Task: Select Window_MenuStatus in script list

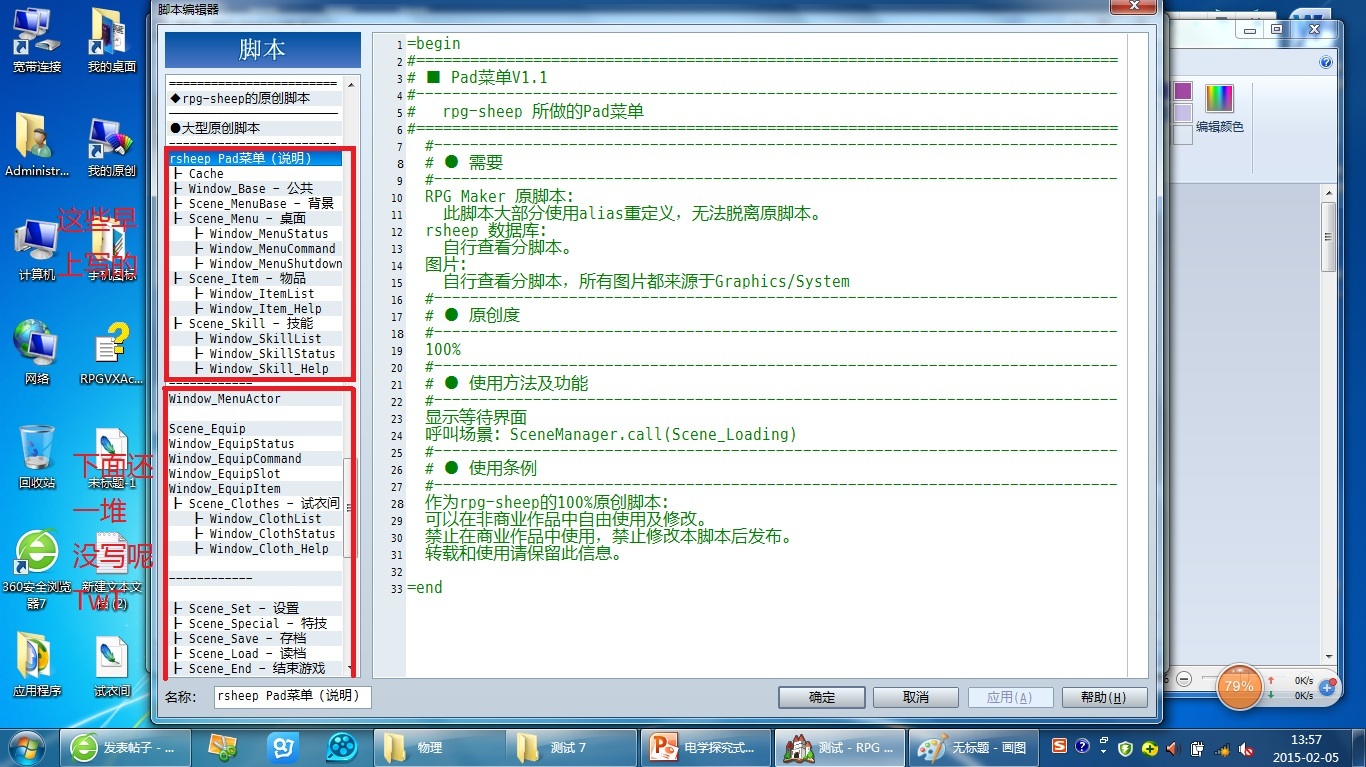Action: tap(255, 233)
